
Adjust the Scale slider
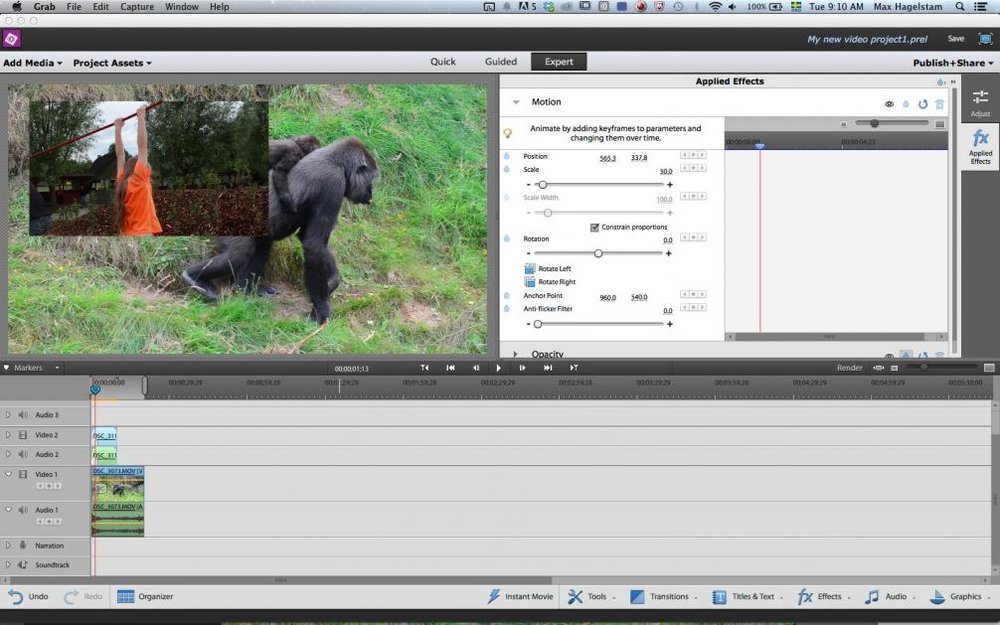(542, 185)
